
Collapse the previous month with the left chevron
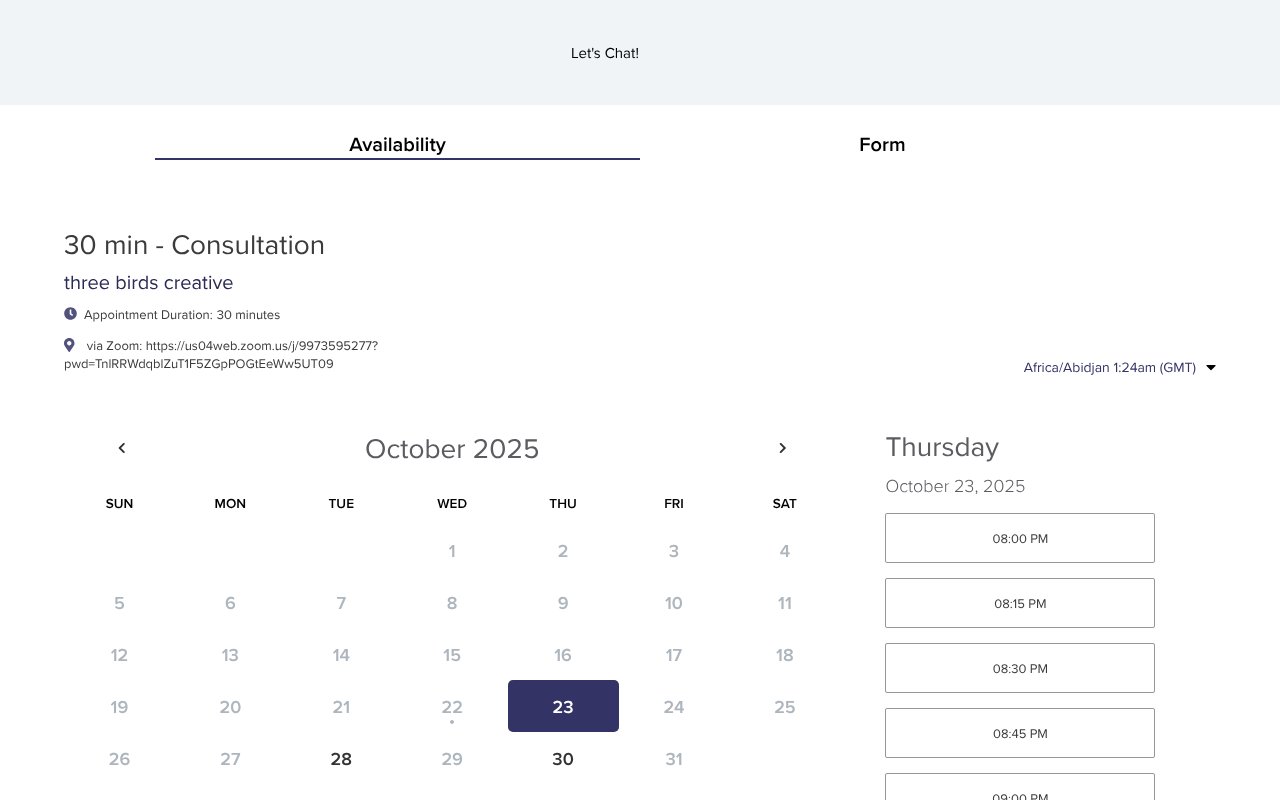[121, 448]
